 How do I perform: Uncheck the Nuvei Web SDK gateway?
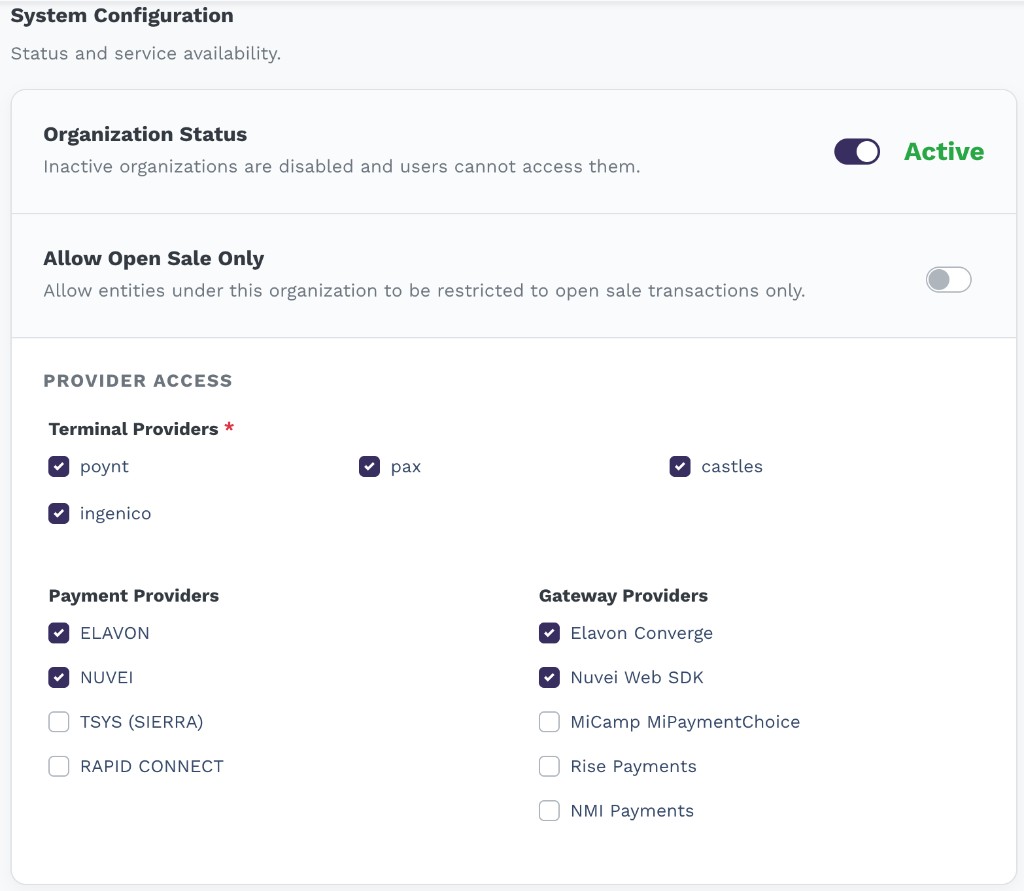549,677
